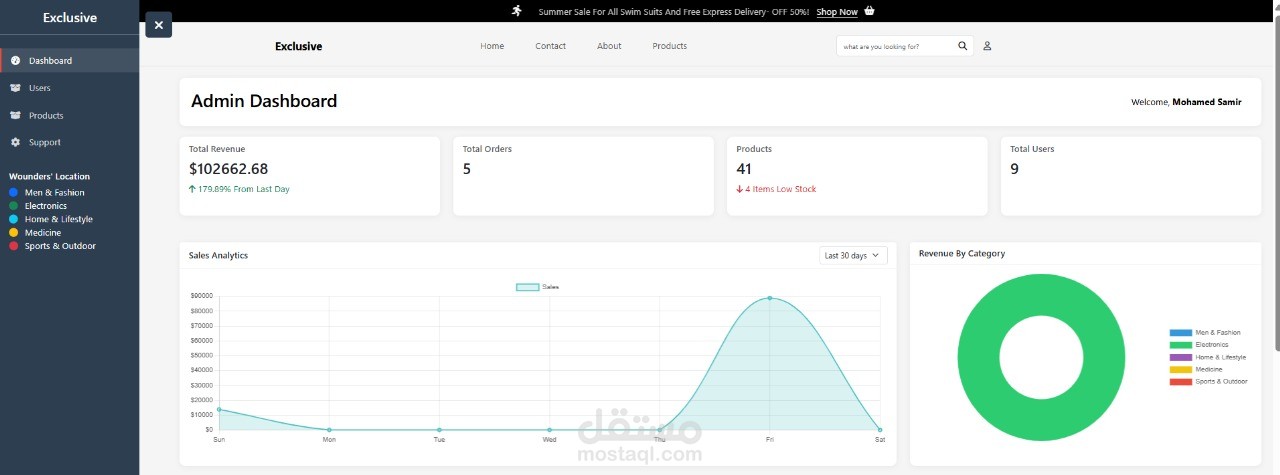Click the Sales Analytics title
This screenshot has width=1280, height=475.
point(218,255)
